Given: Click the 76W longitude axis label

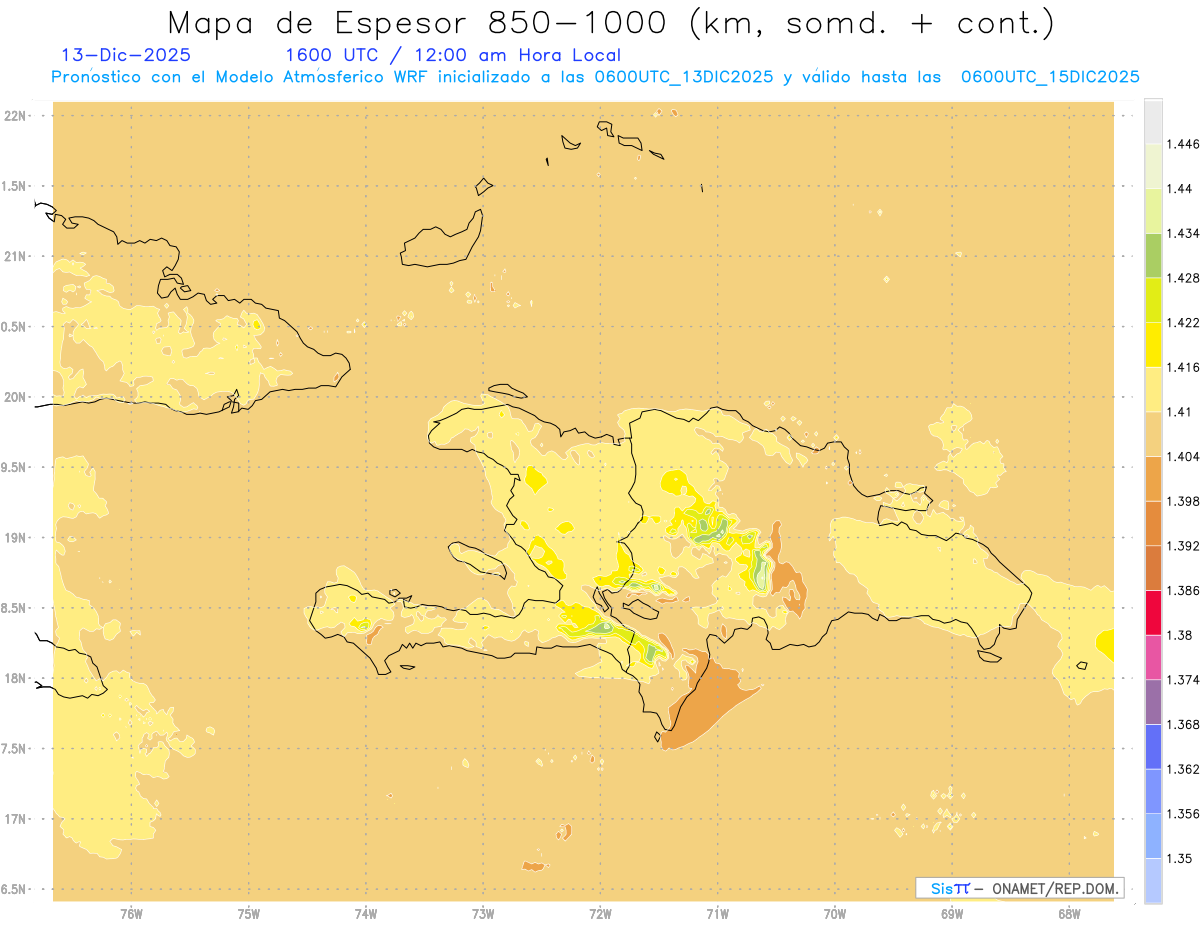Looking at the screenshot, I should coord(131,912).
